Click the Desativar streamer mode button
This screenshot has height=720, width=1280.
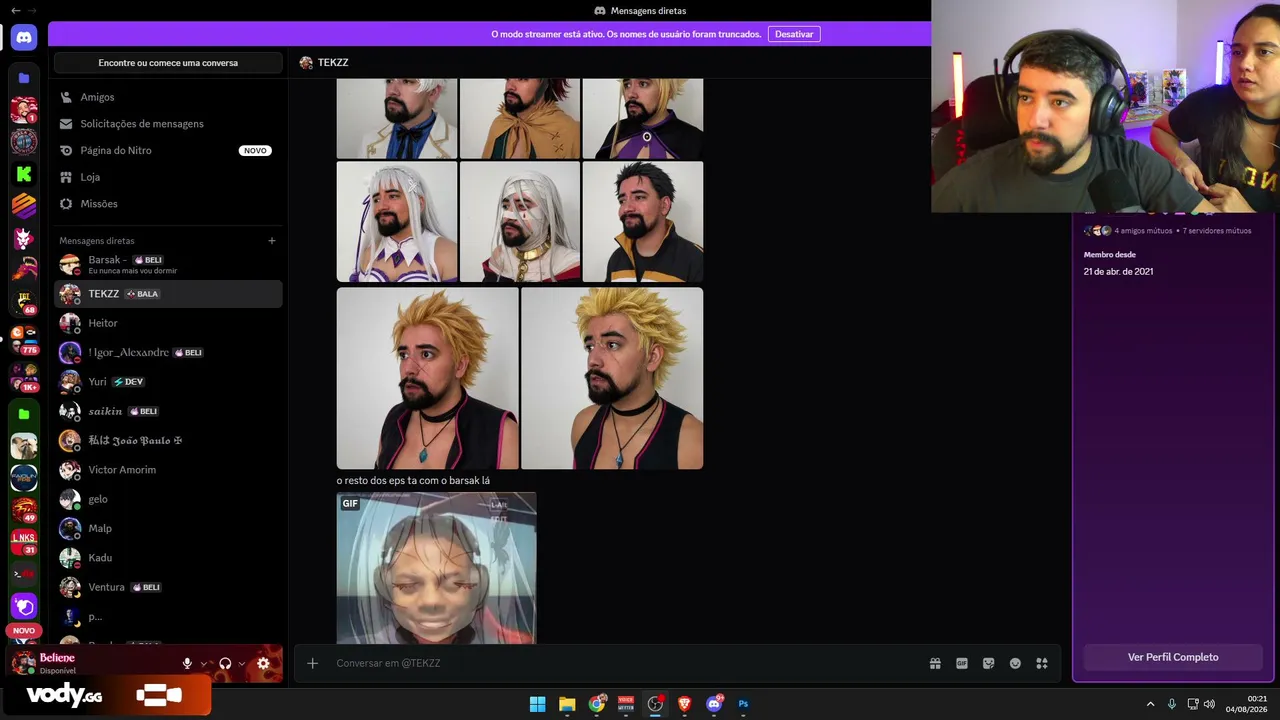point(794,34)
